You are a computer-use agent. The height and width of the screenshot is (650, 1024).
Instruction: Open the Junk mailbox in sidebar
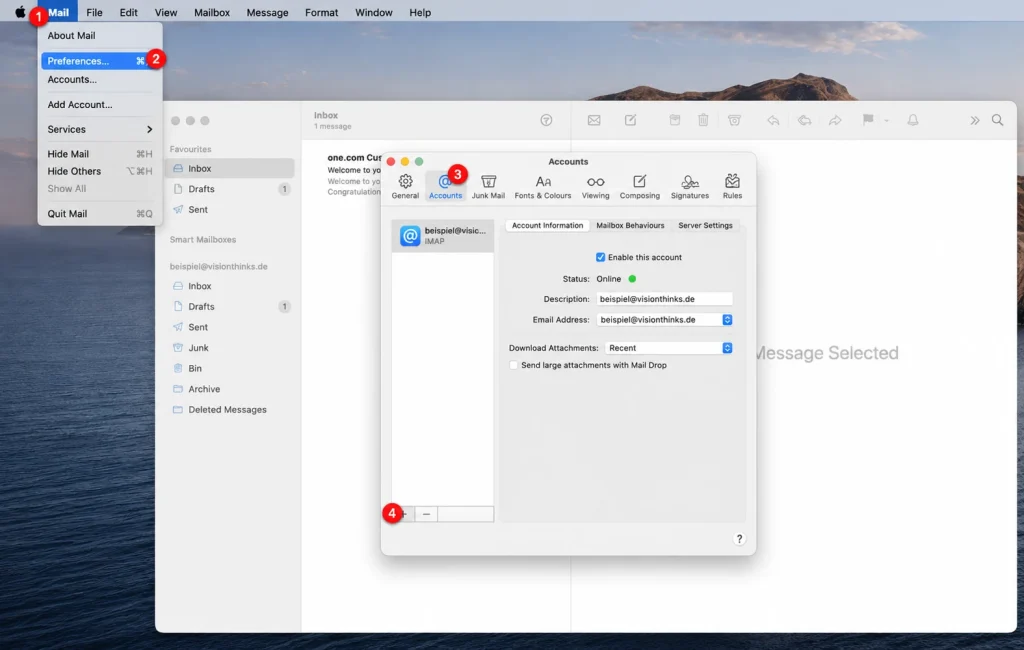coord(230,348)
